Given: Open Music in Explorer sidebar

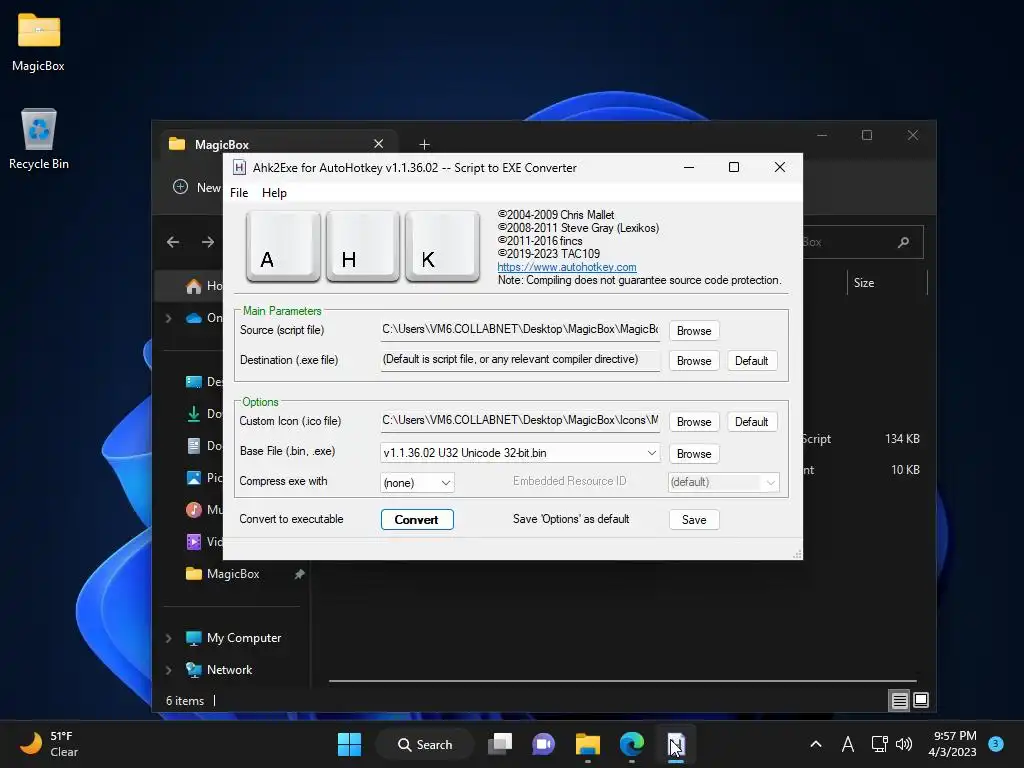Looking at the screenshot, I should point(204,509).
